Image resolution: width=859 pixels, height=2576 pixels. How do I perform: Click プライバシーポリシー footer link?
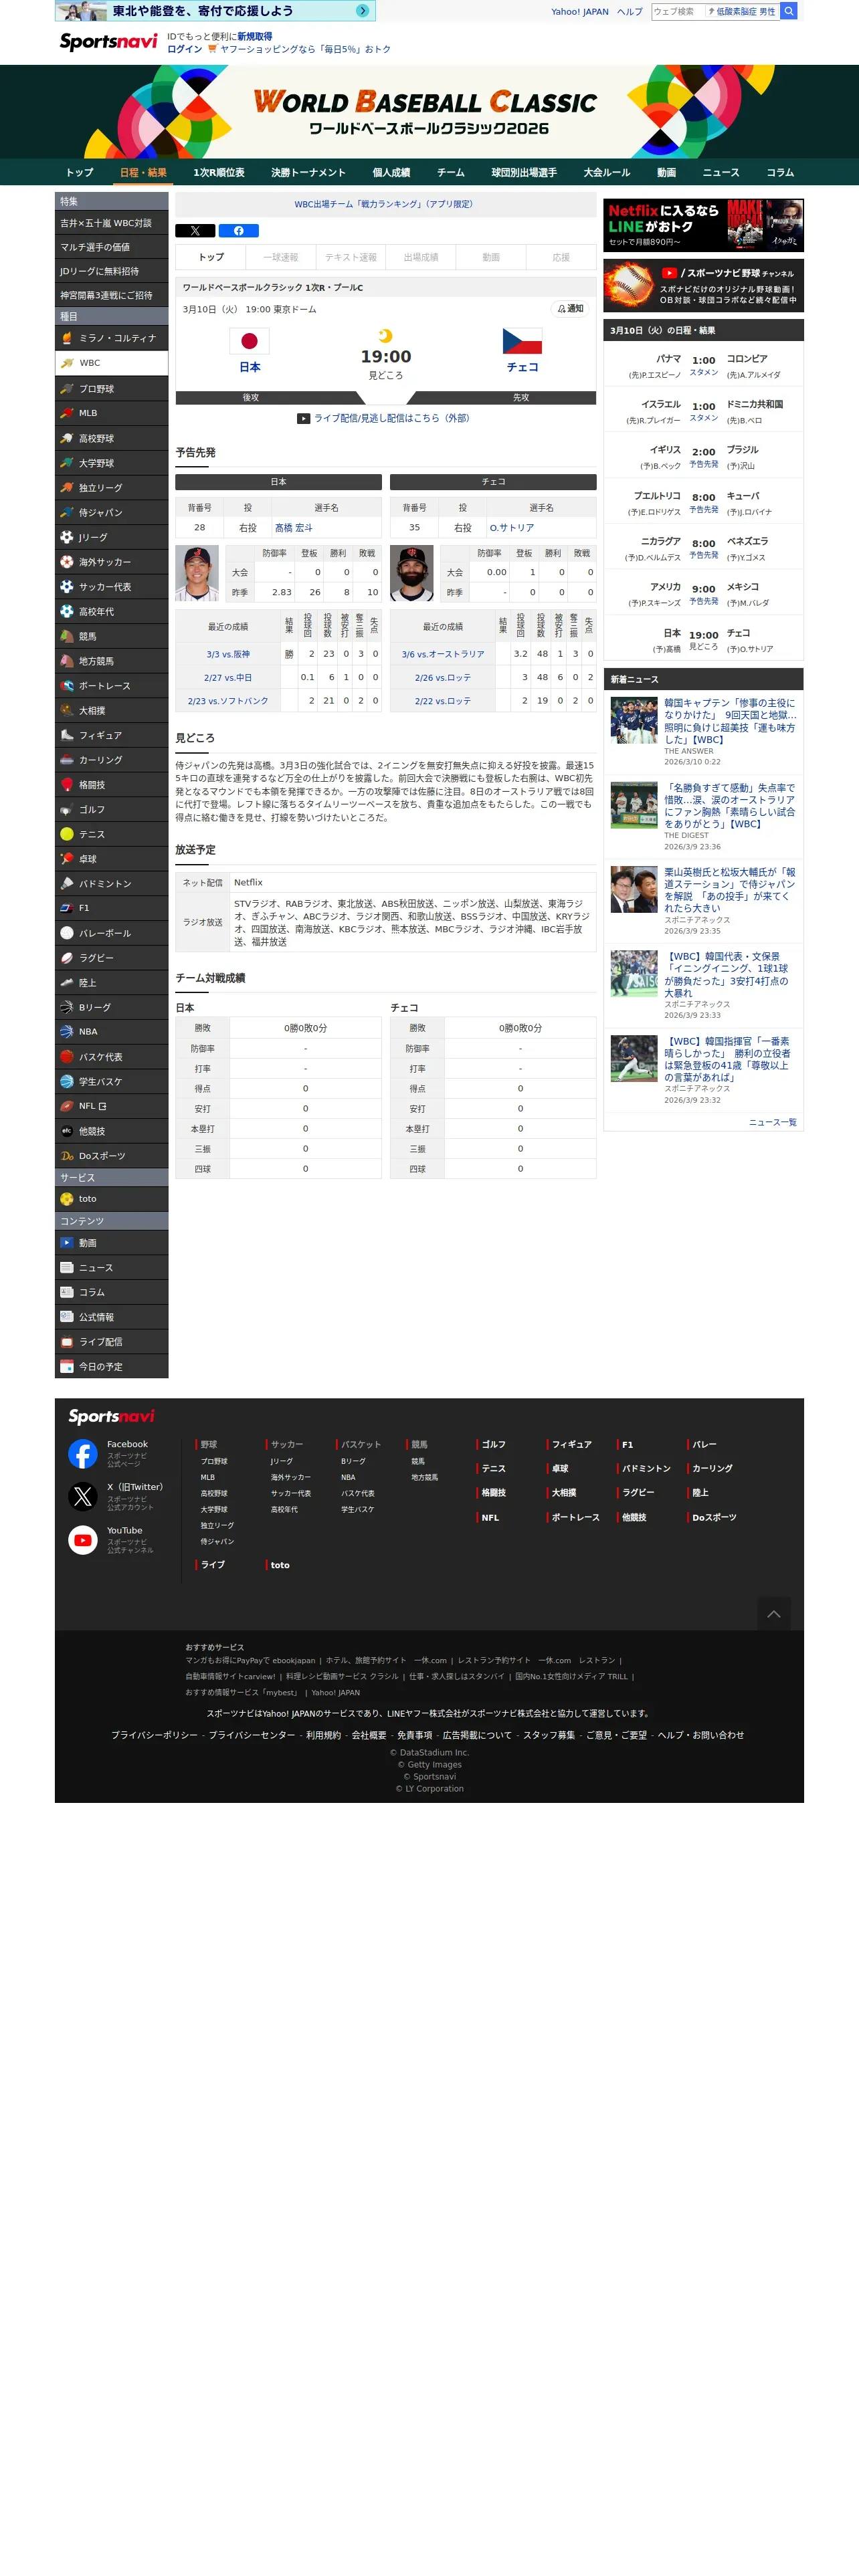coord(154,1735)
